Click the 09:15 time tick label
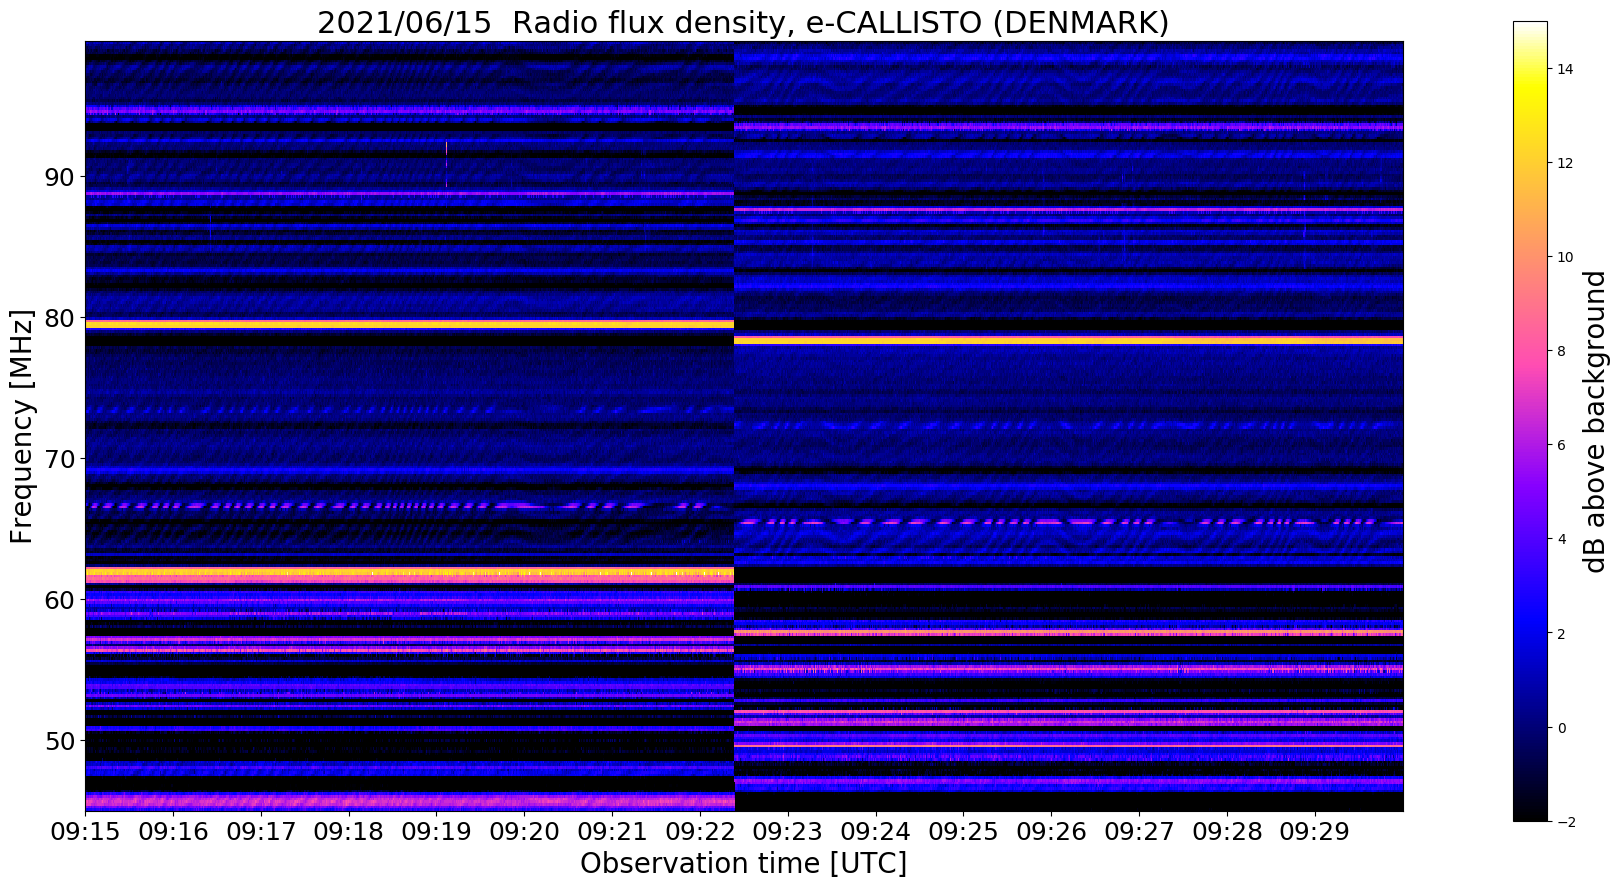The image size is (1620, 888). tap(85, 831)
